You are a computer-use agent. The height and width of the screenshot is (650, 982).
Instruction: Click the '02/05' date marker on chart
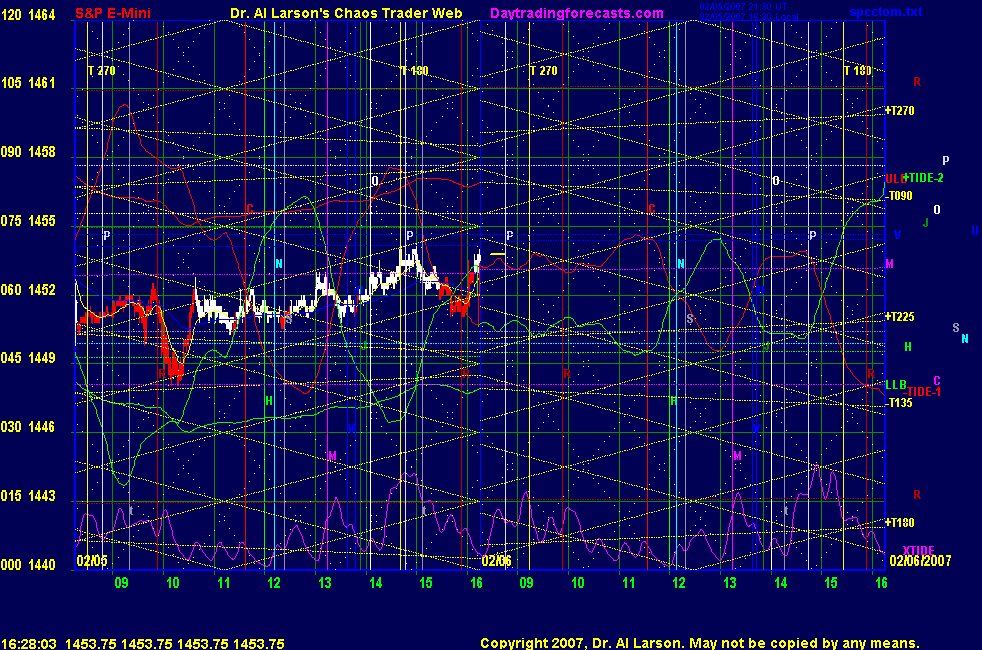pos(92,560)
